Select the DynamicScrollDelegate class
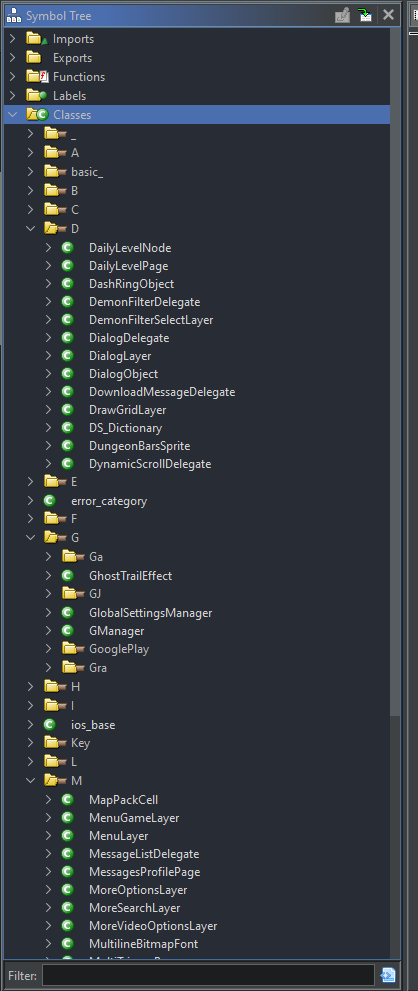418x991 pixels. pyautogui.click(x=150, y=464)
